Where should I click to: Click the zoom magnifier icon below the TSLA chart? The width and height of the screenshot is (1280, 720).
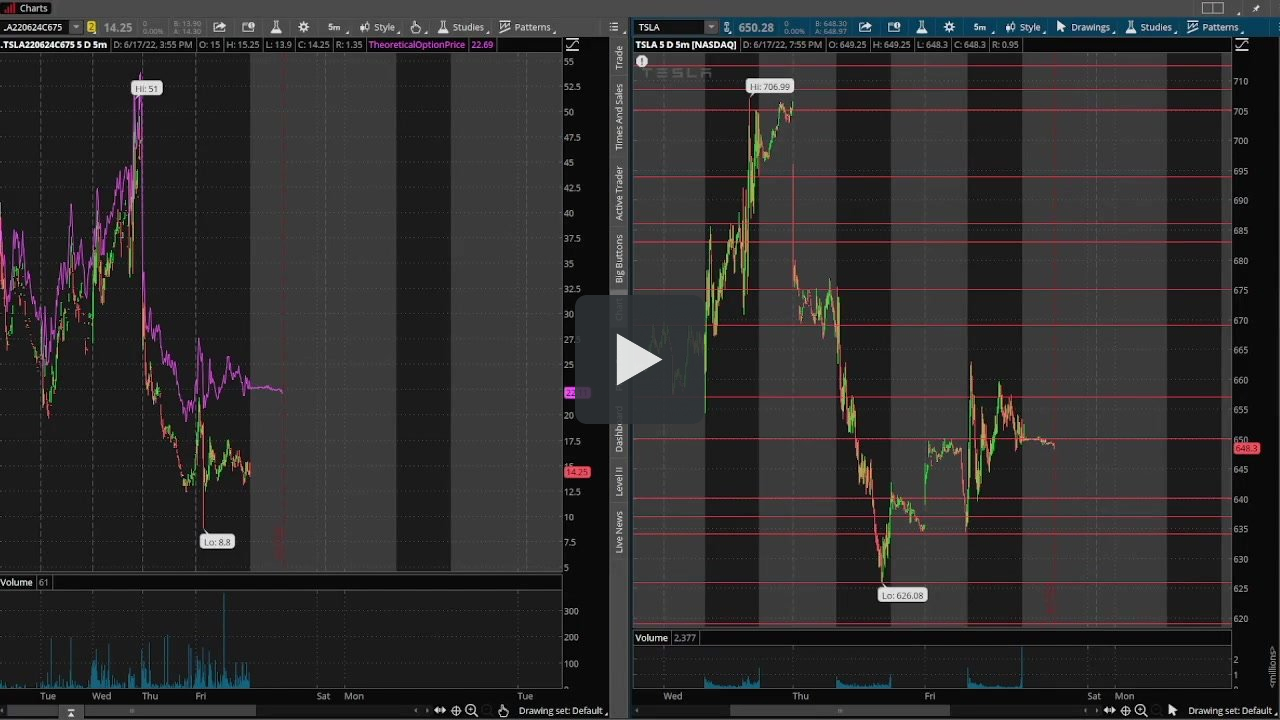tap(1140, 710)
